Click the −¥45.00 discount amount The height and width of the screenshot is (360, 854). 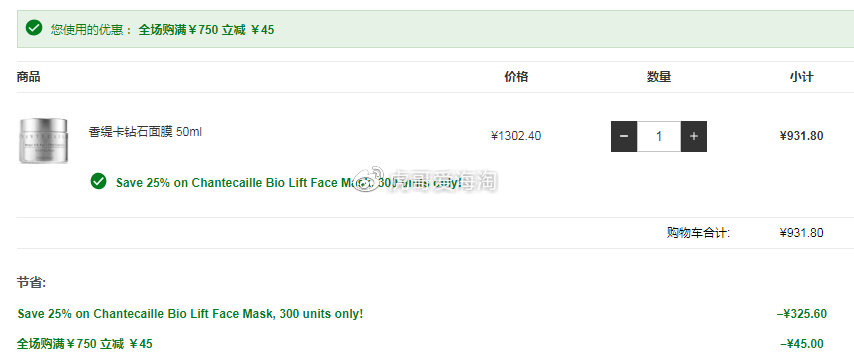(x=802, y=344)
